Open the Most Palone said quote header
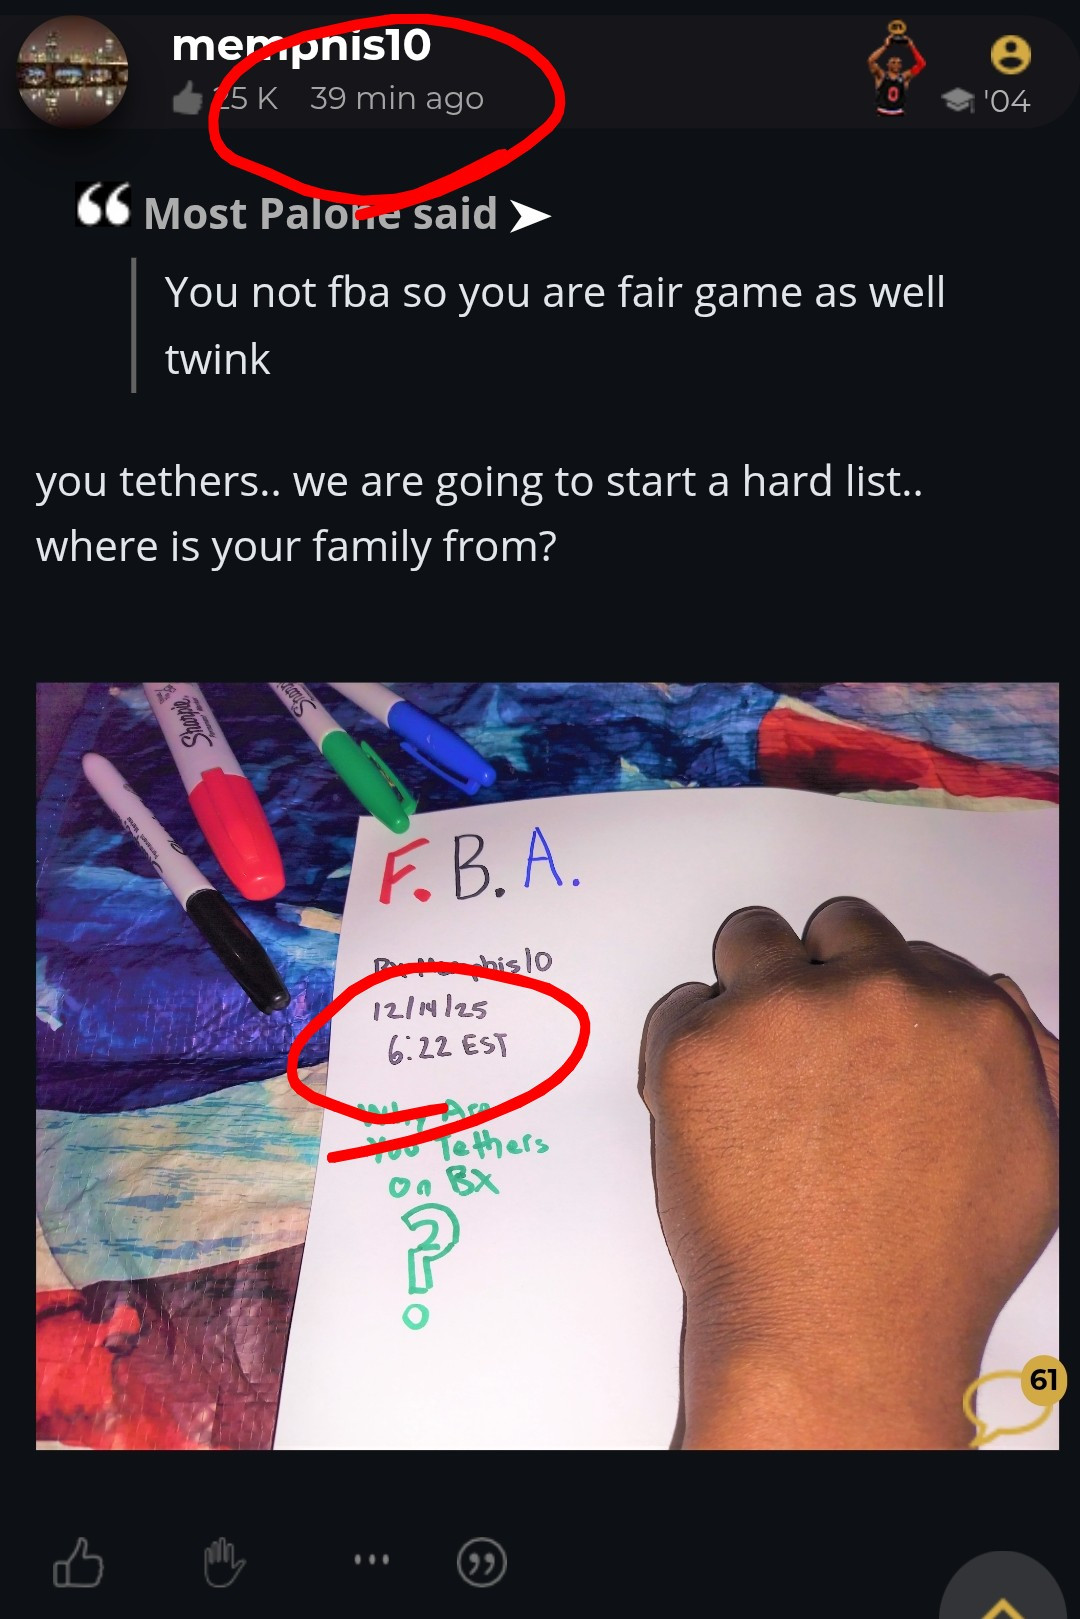 coord(320,214)
